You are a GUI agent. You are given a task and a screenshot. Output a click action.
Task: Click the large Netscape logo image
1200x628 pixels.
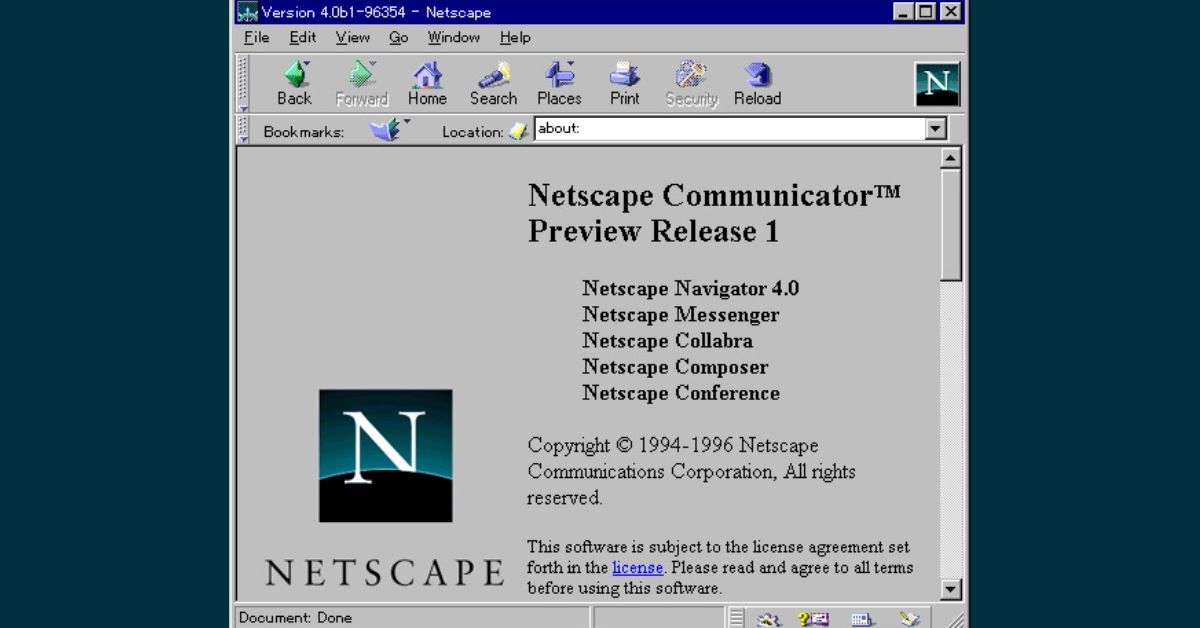[385, 456]
